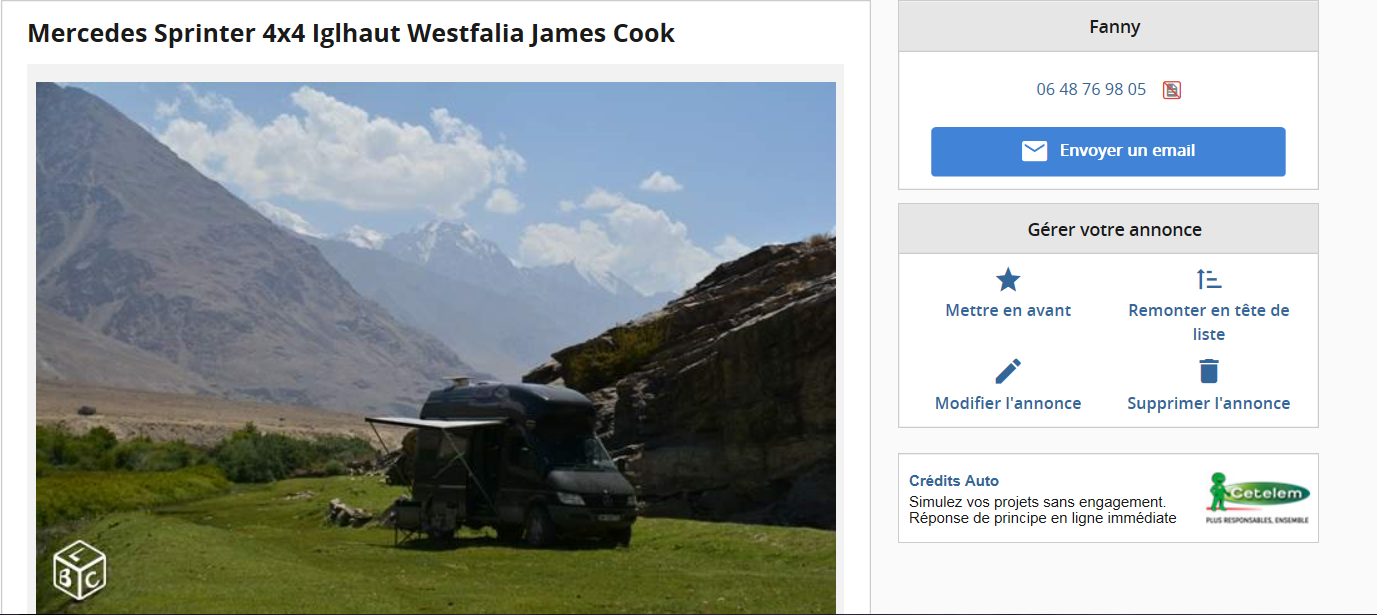Click the Sprinter camper van photo
The width and height of the screenshot is (1377, 615).
(436, 348)
